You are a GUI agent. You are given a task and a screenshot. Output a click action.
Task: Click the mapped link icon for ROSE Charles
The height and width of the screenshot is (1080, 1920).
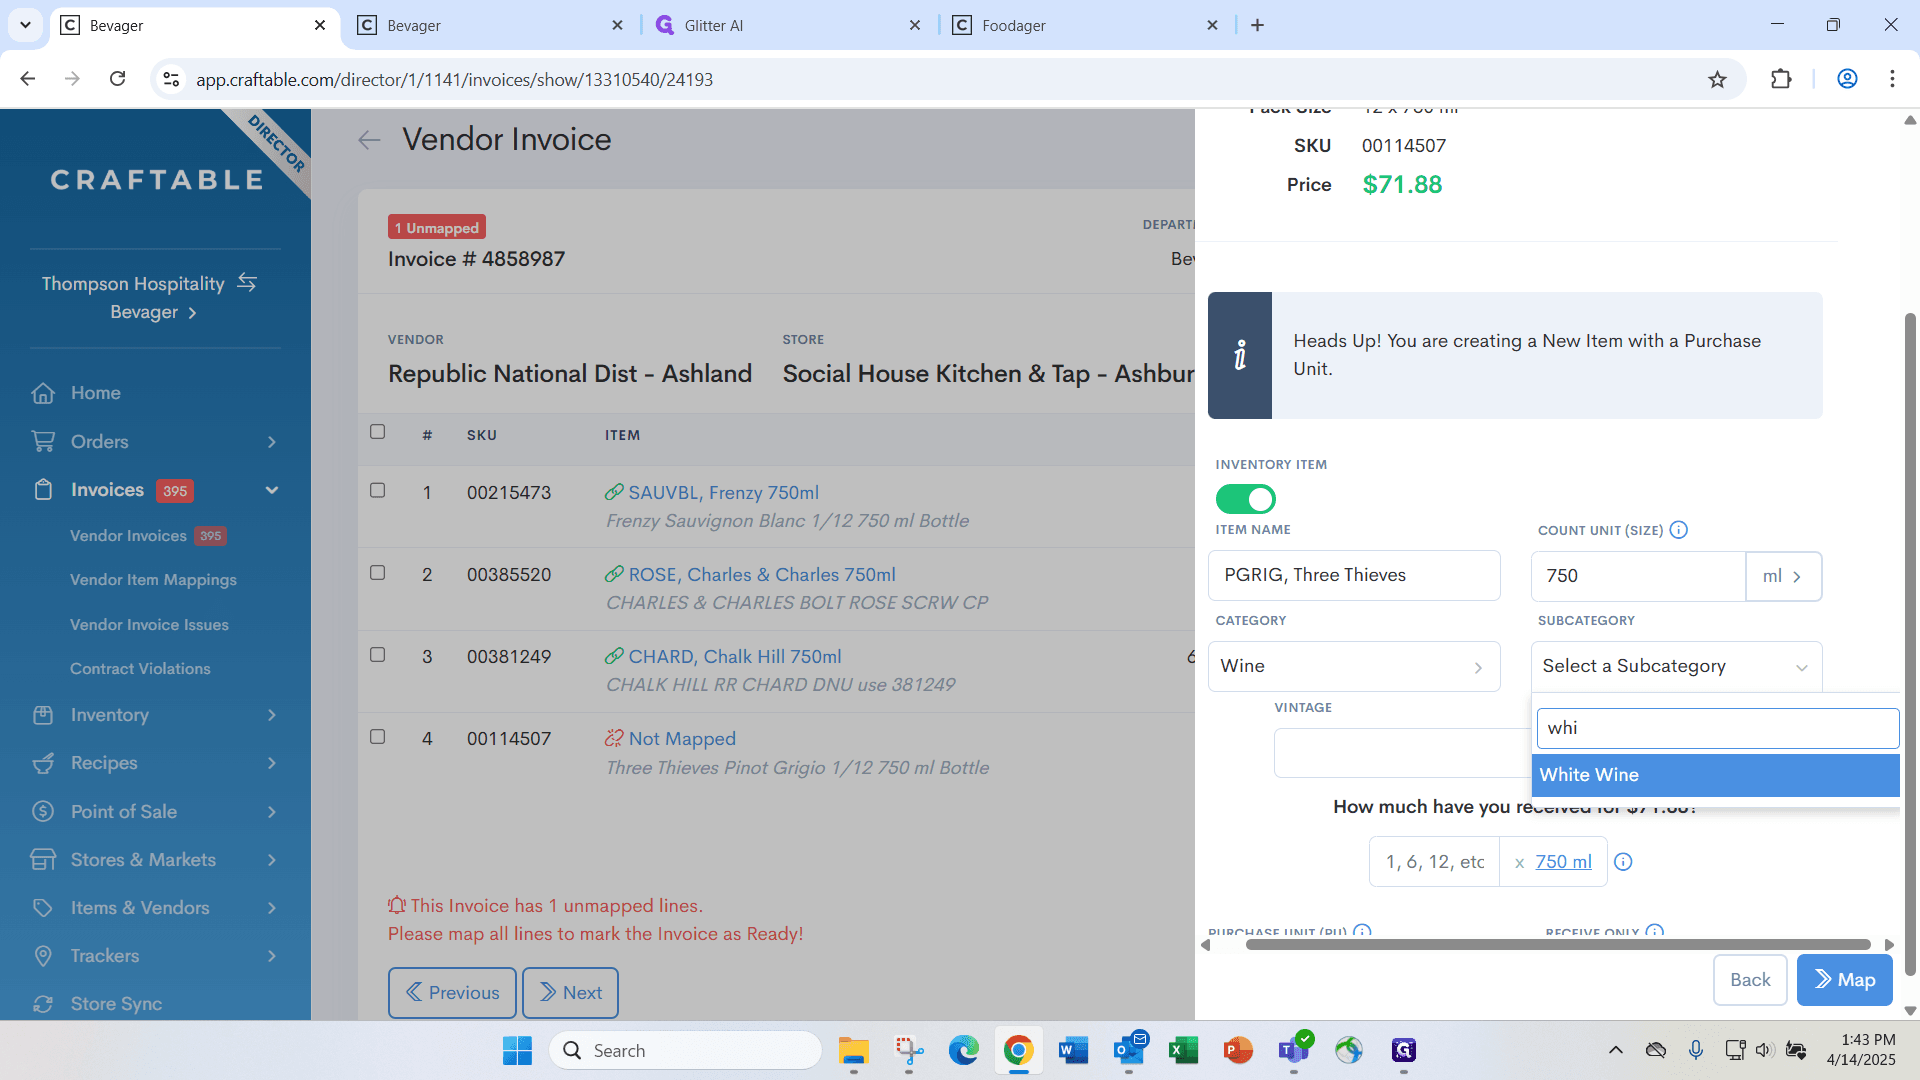614,574
